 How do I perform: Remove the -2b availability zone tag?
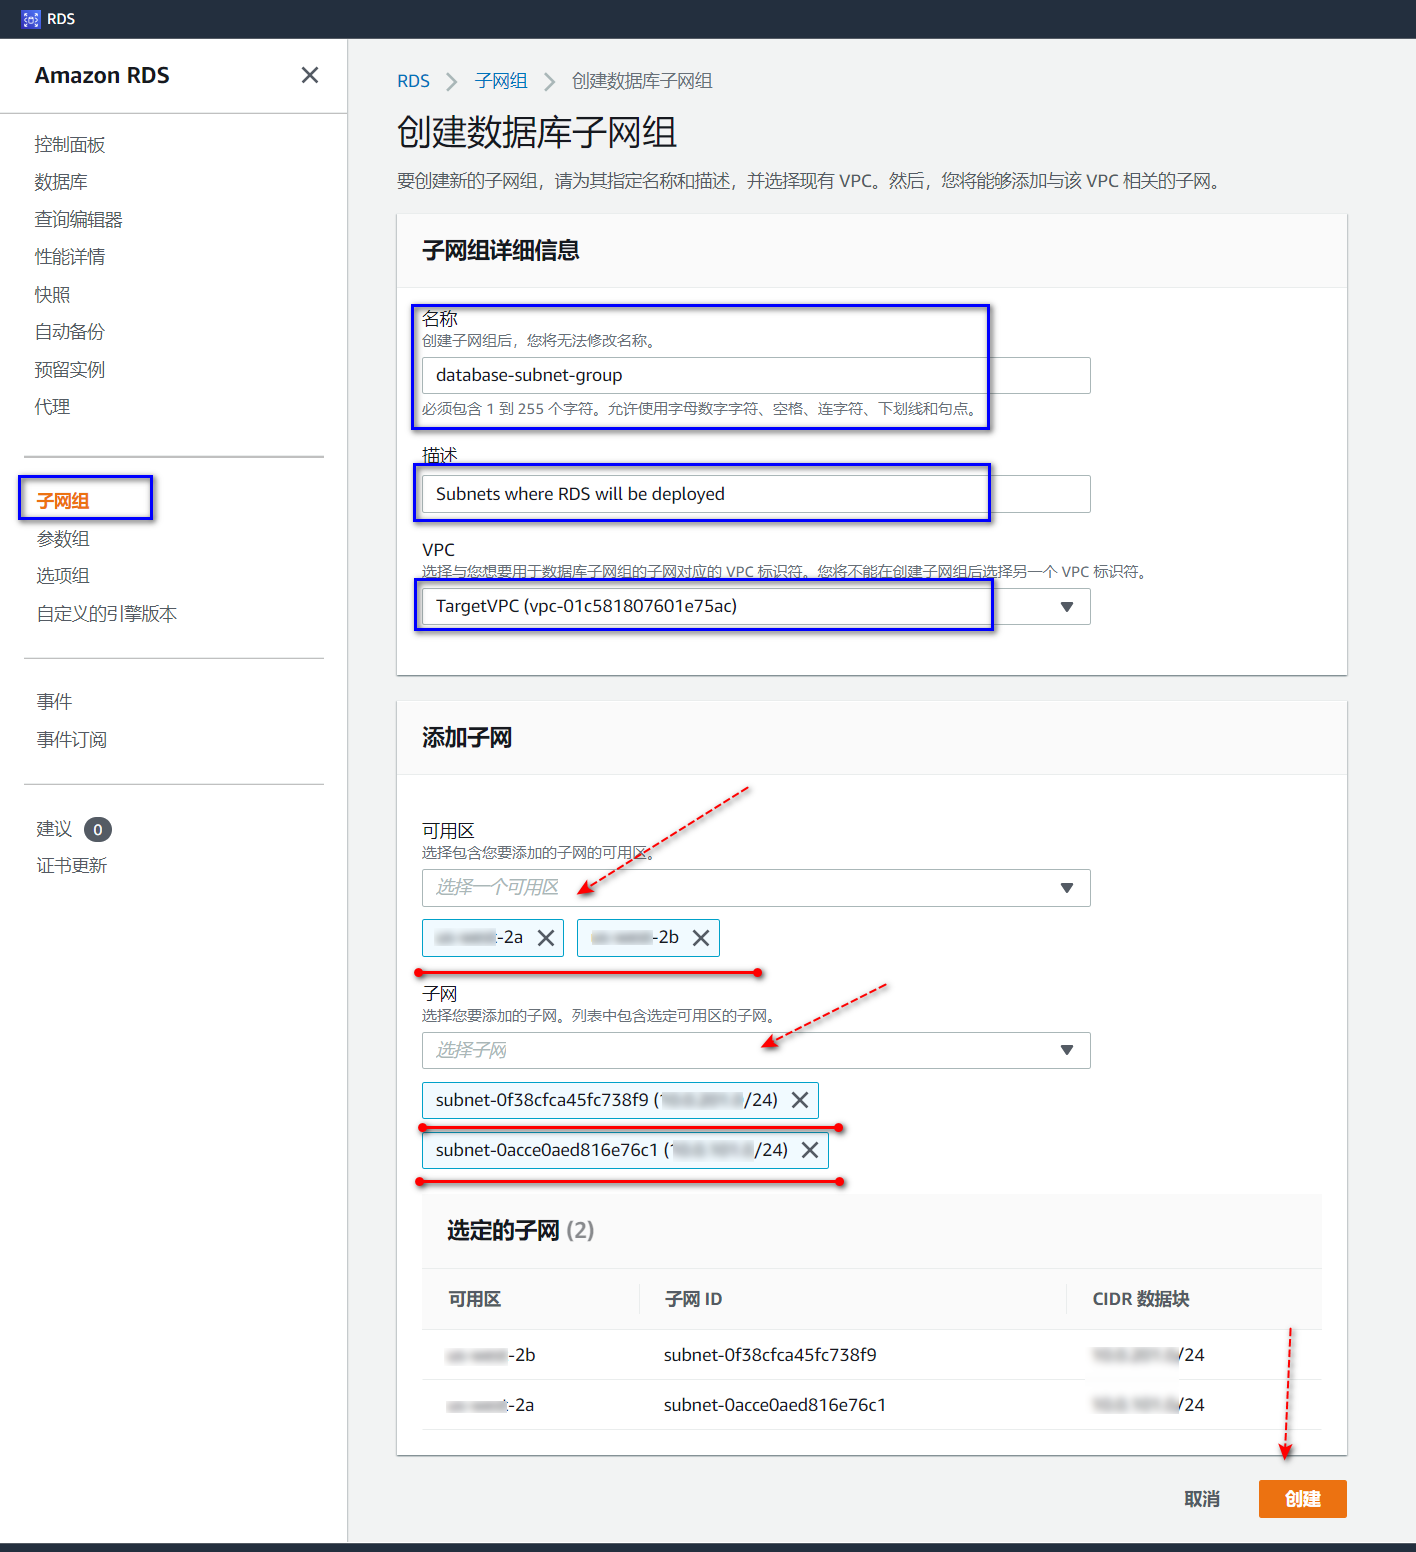click(x=701, y=938)
